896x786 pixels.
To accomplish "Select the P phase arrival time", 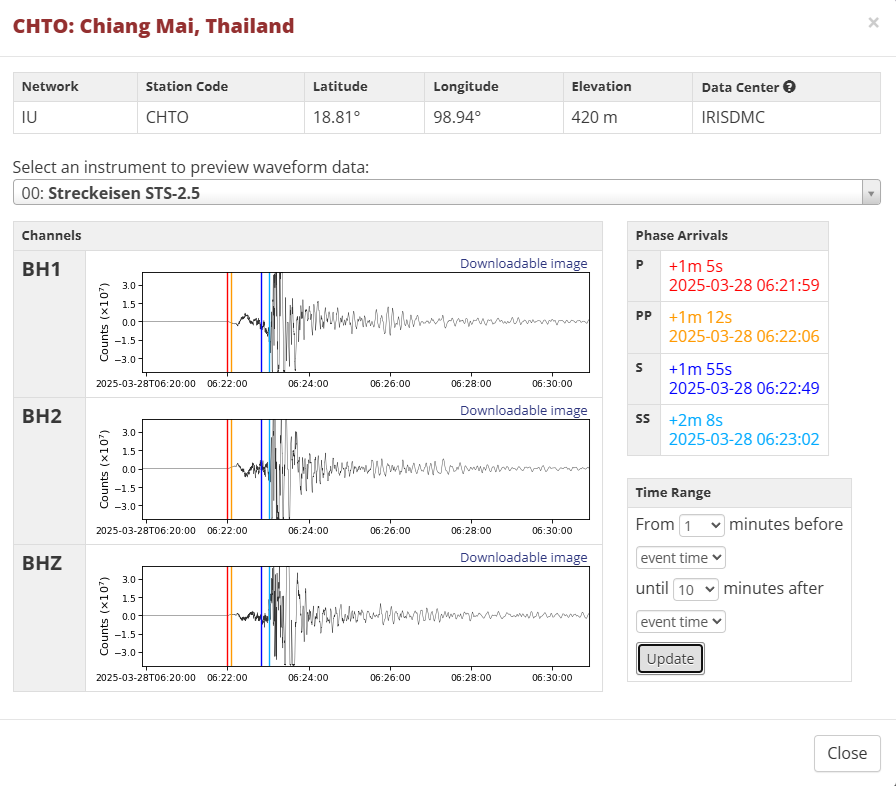I will [744, 285].
